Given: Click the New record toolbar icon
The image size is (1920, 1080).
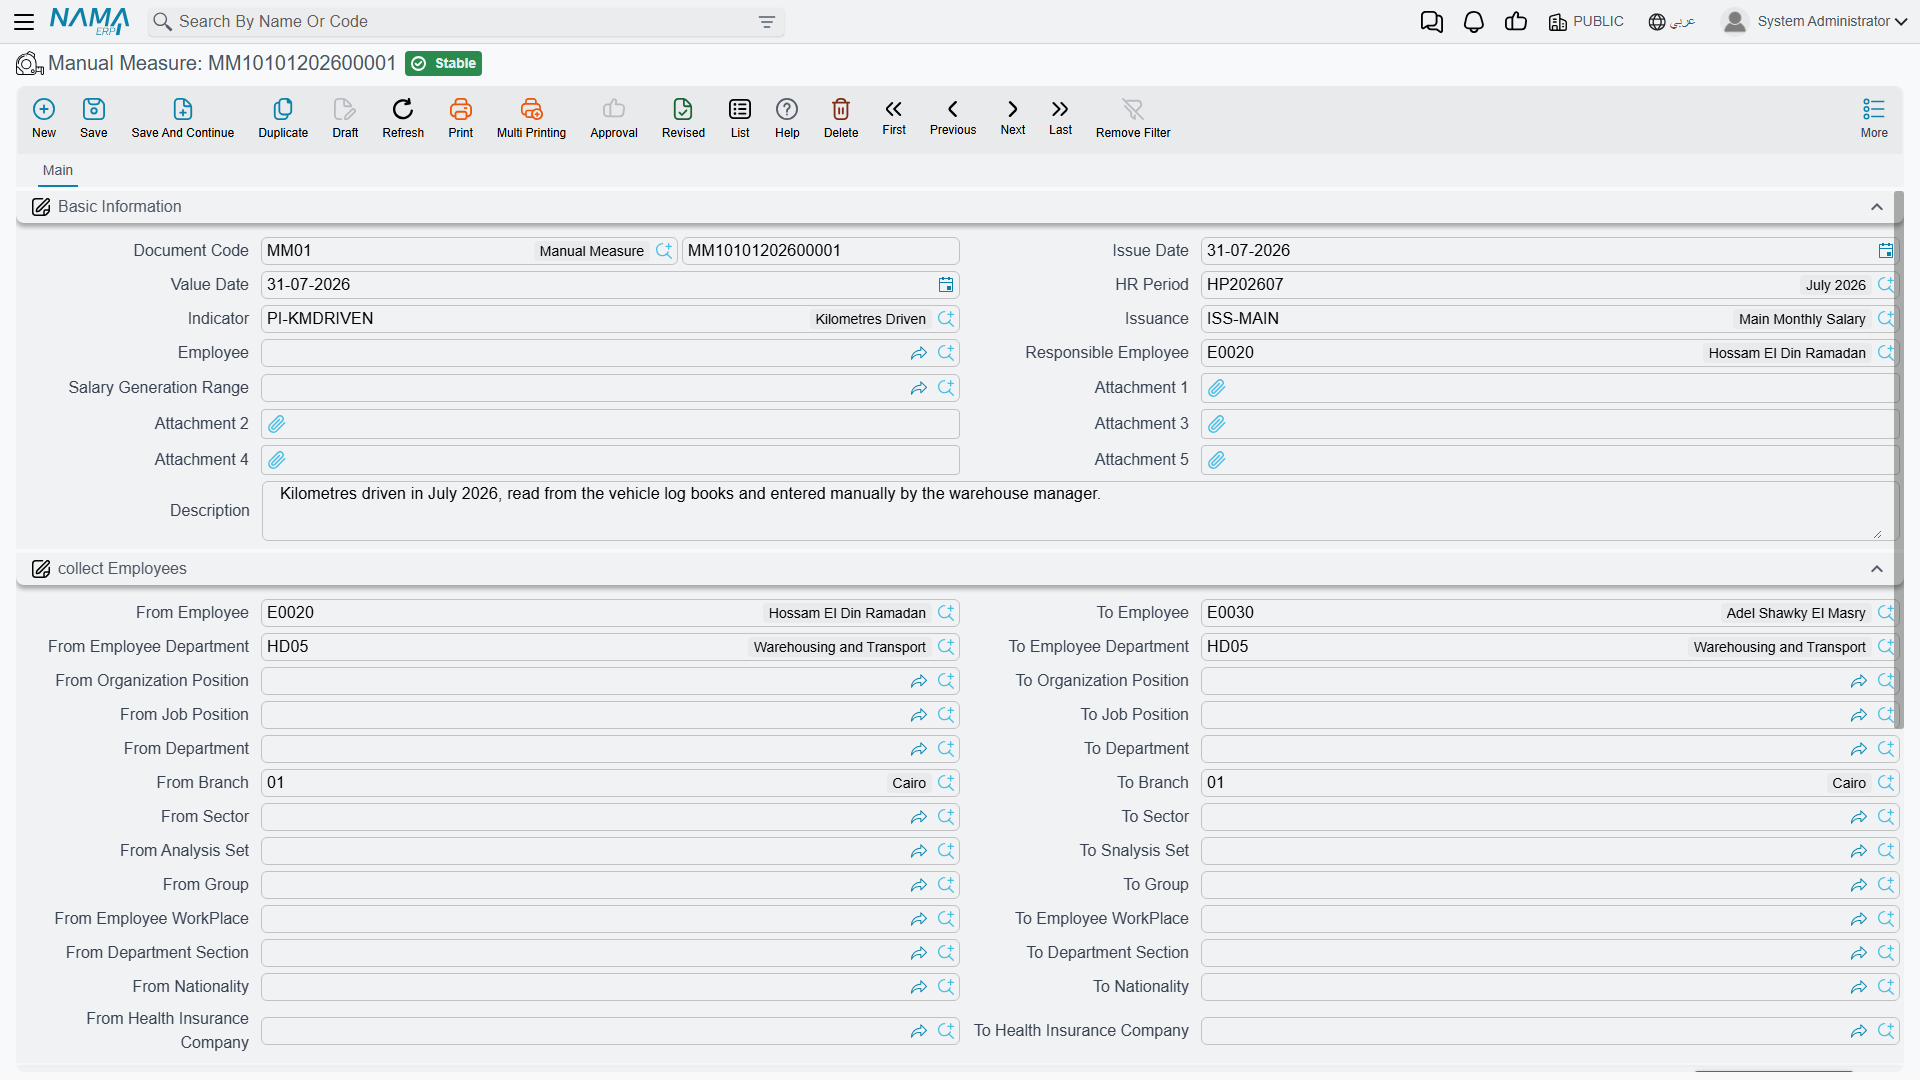Looking at the screenshot, I should pos(44,117).
